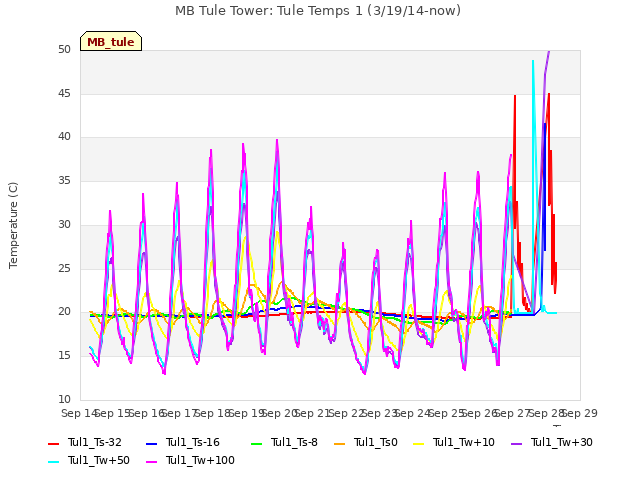This screenshot has width=640, height=480.
Task: Click the orange Tul1_Ts0 legend swatch
Action: tap(339, 443)
